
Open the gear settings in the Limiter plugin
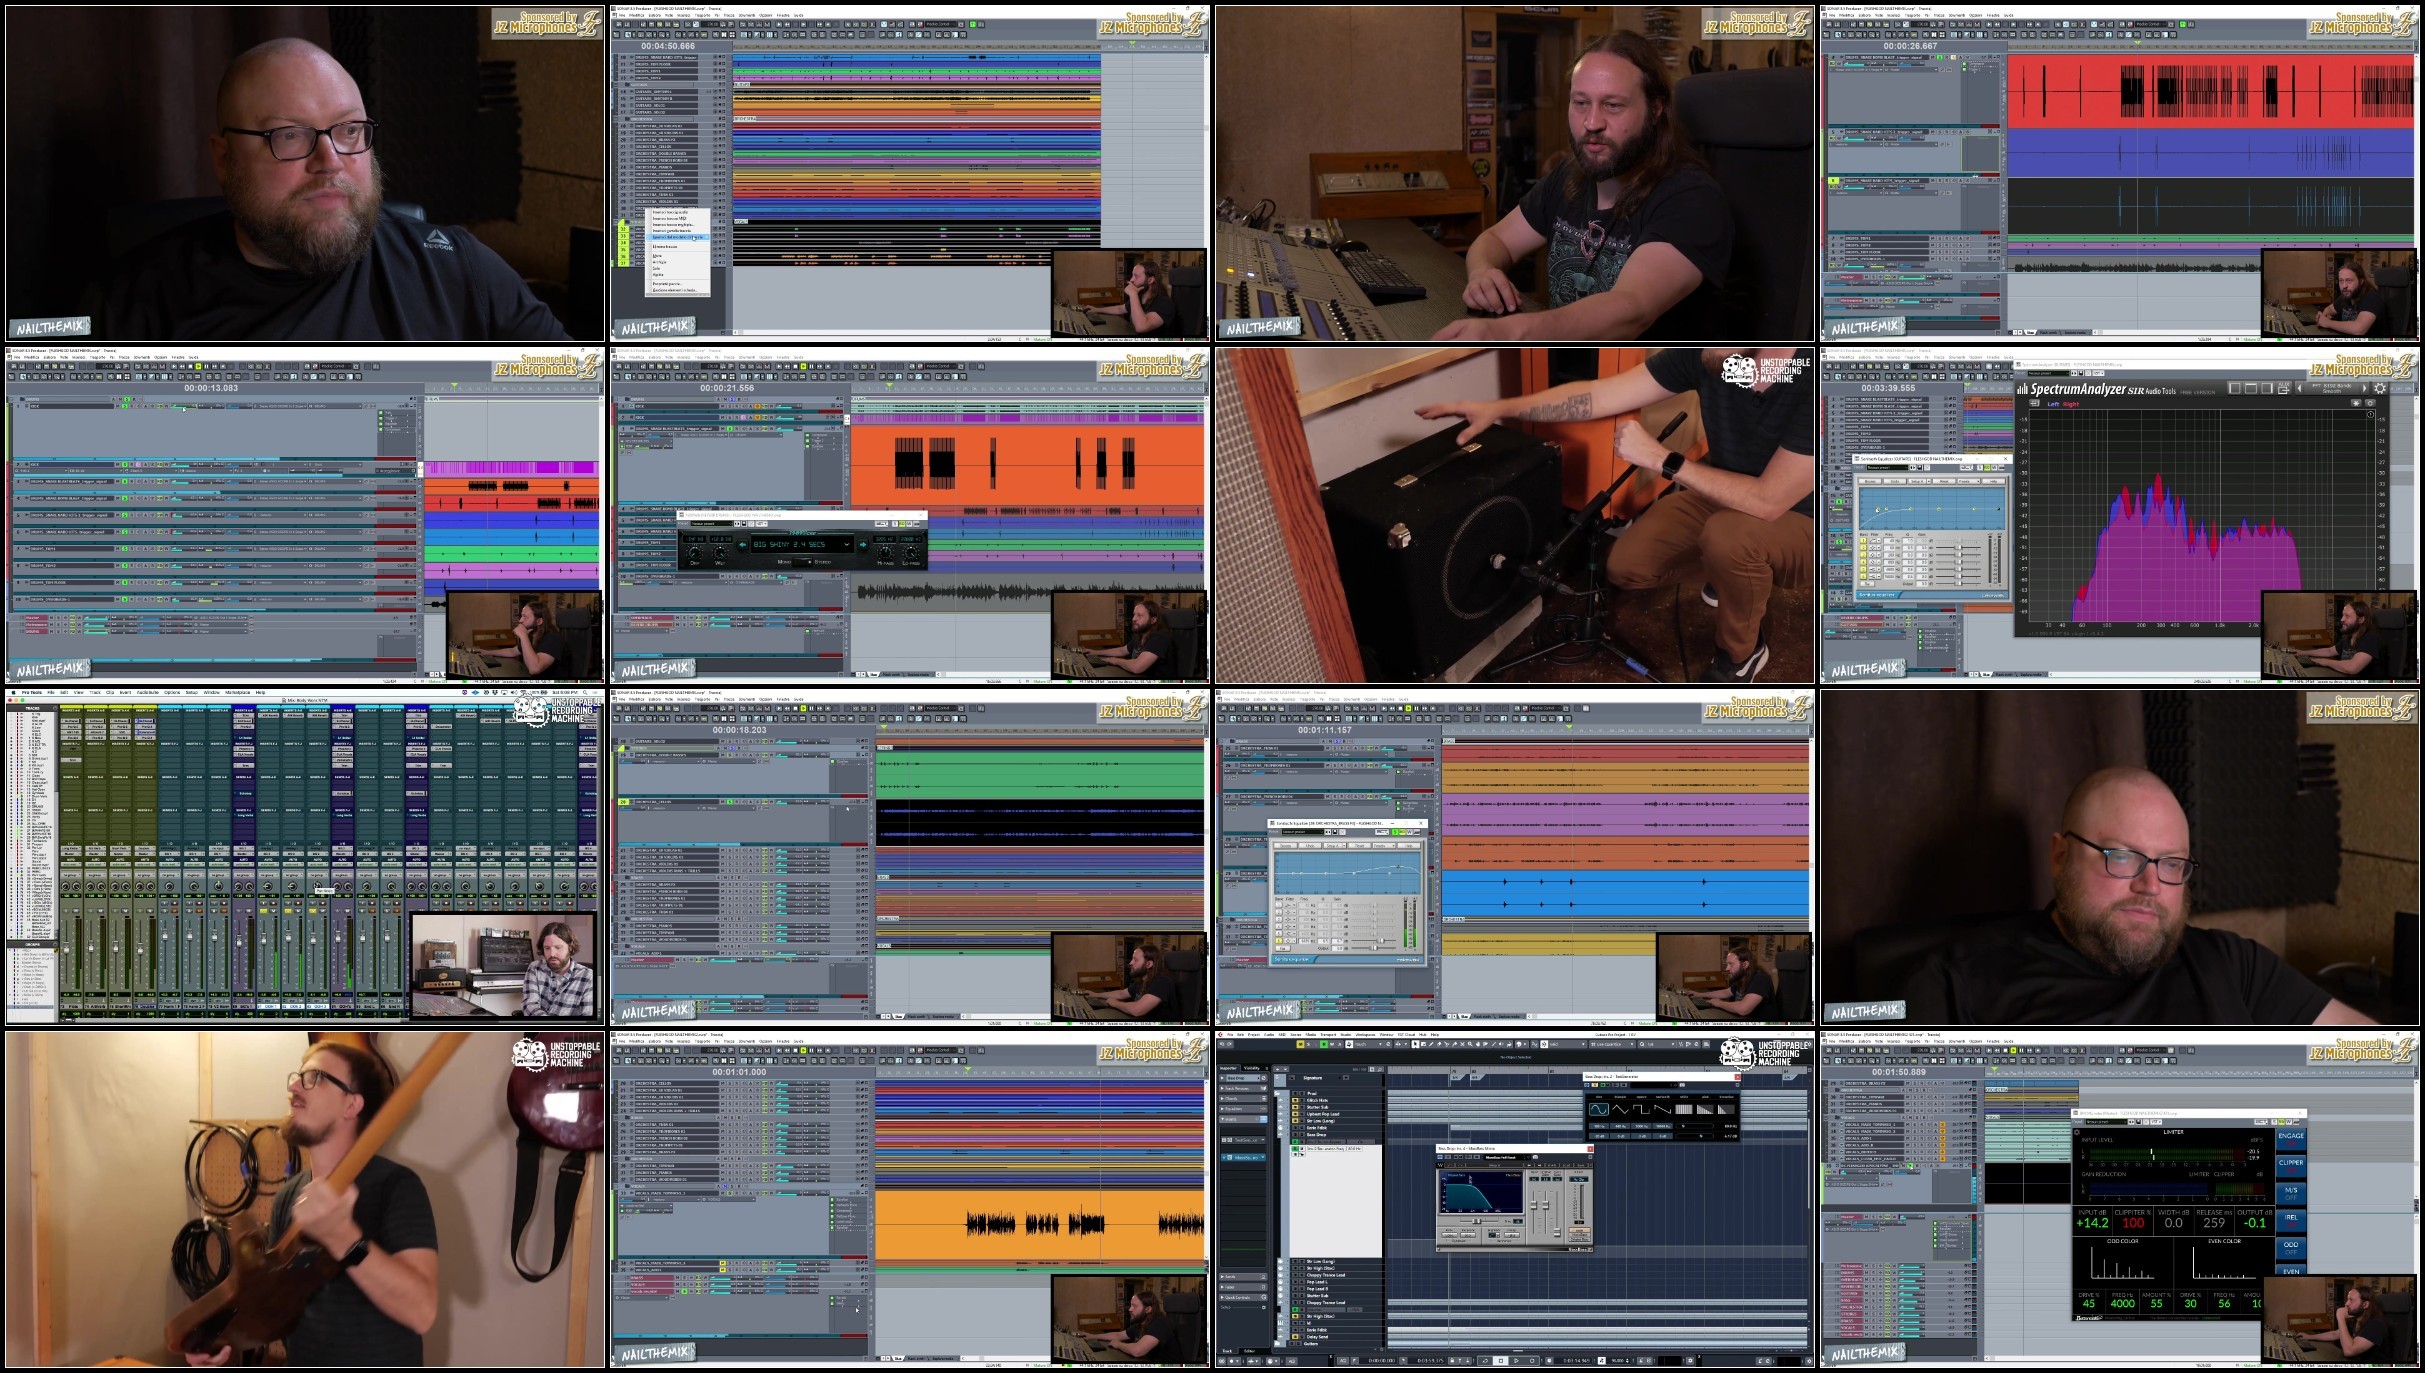[x=2077, y=1132]
